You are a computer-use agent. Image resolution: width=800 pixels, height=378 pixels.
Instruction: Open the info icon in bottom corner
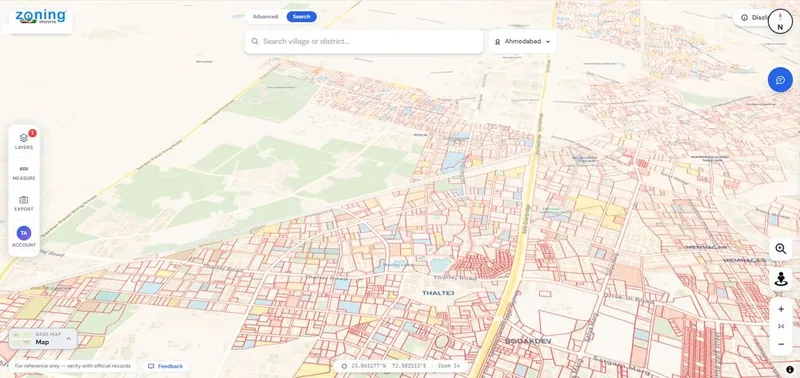click(790, 370)
